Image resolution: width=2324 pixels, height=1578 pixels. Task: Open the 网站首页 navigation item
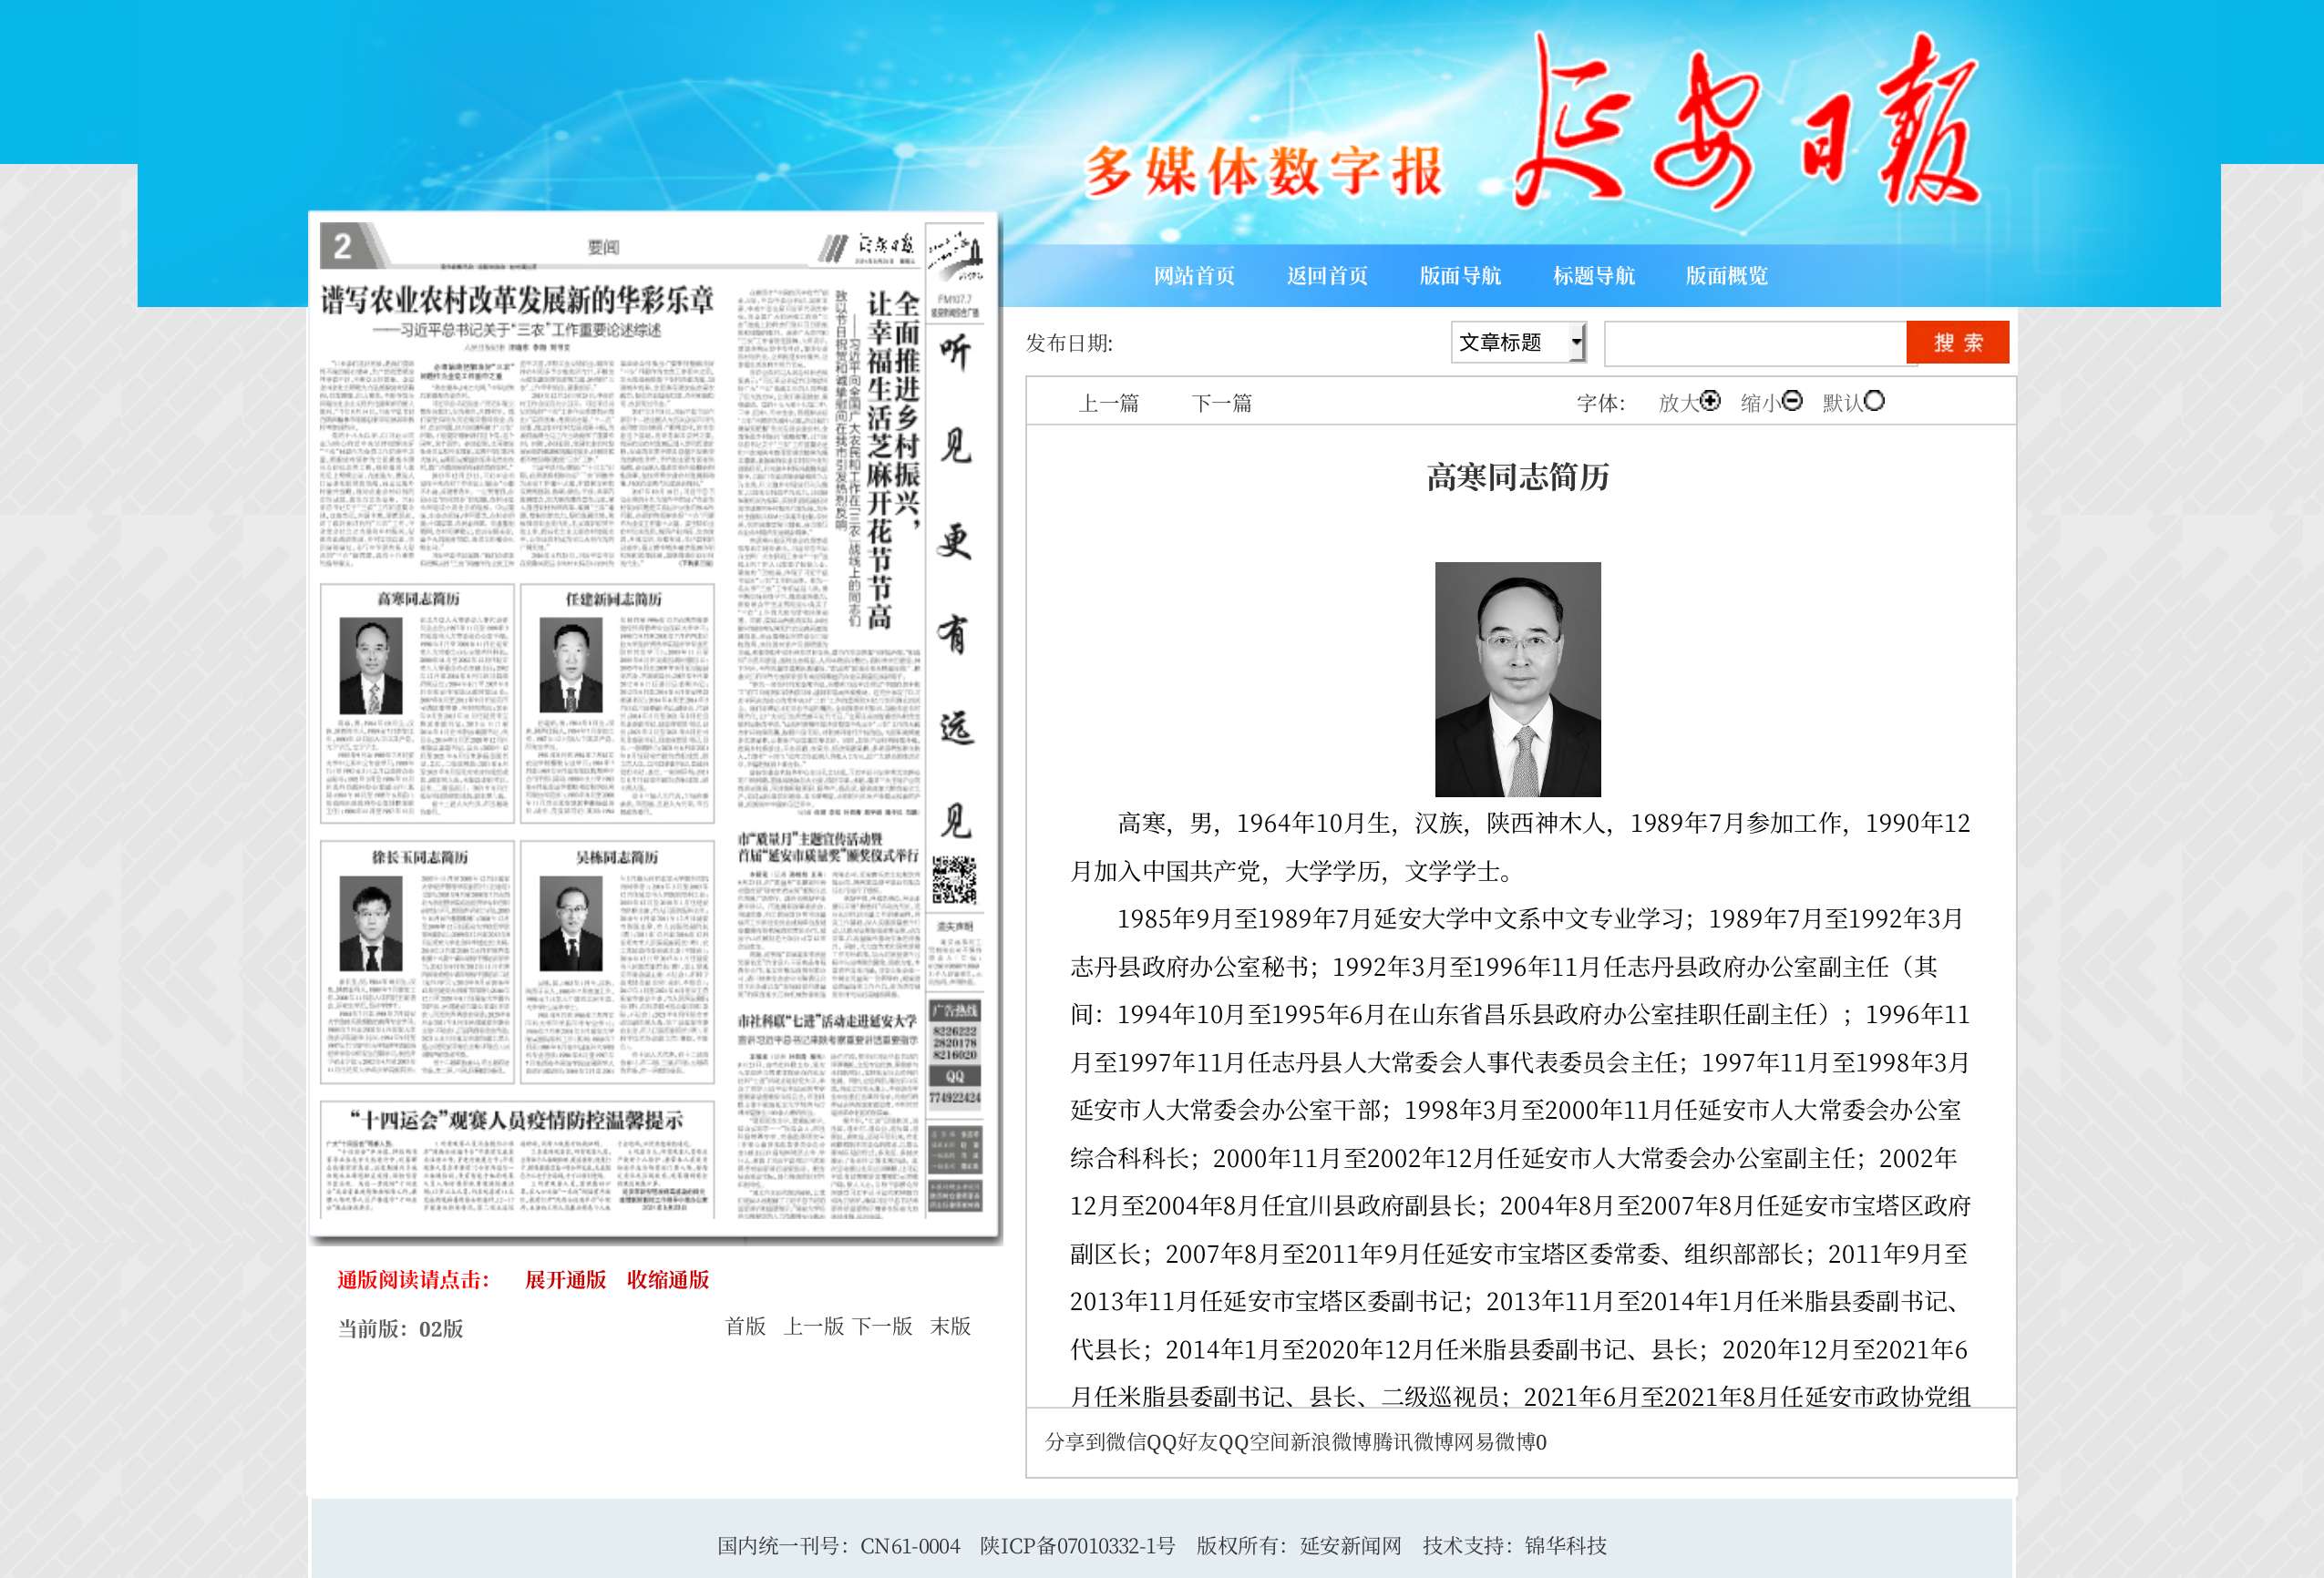click(1194, 276)
